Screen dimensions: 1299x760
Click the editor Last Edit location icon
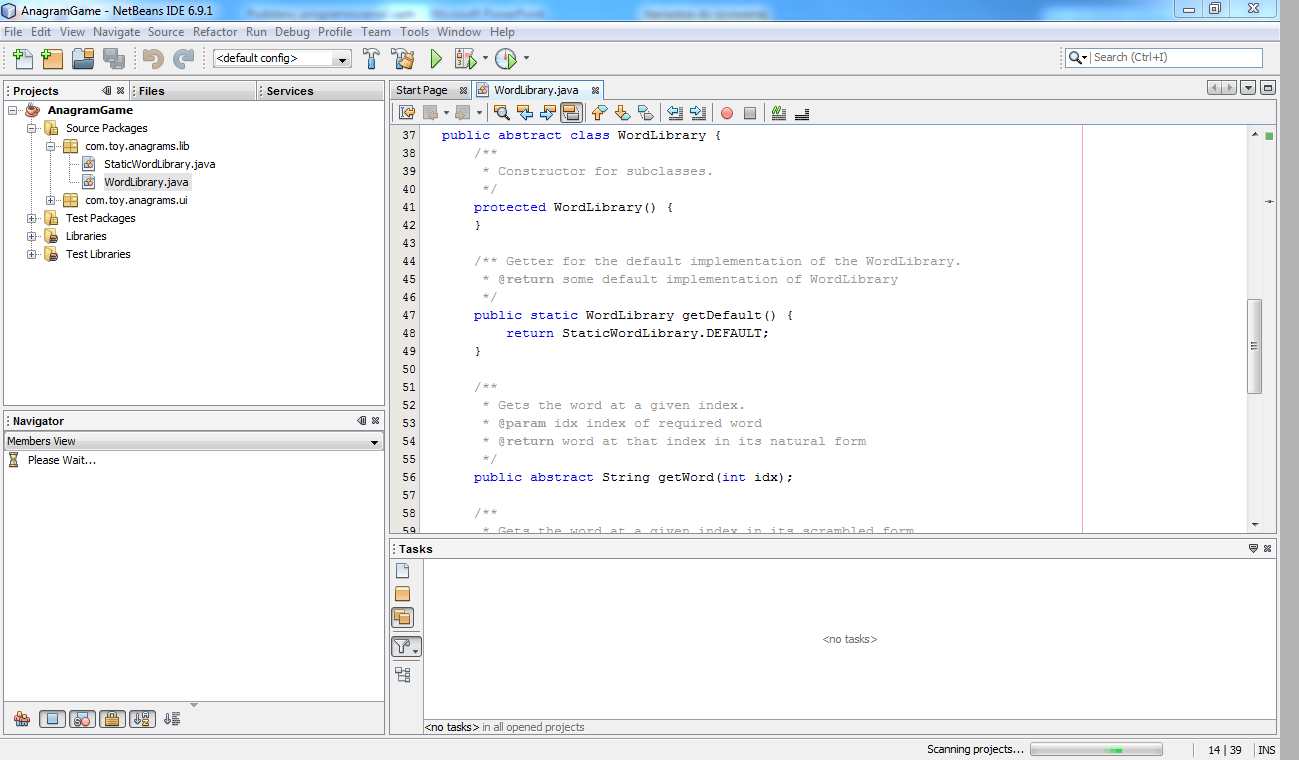[x=407, y=112]
